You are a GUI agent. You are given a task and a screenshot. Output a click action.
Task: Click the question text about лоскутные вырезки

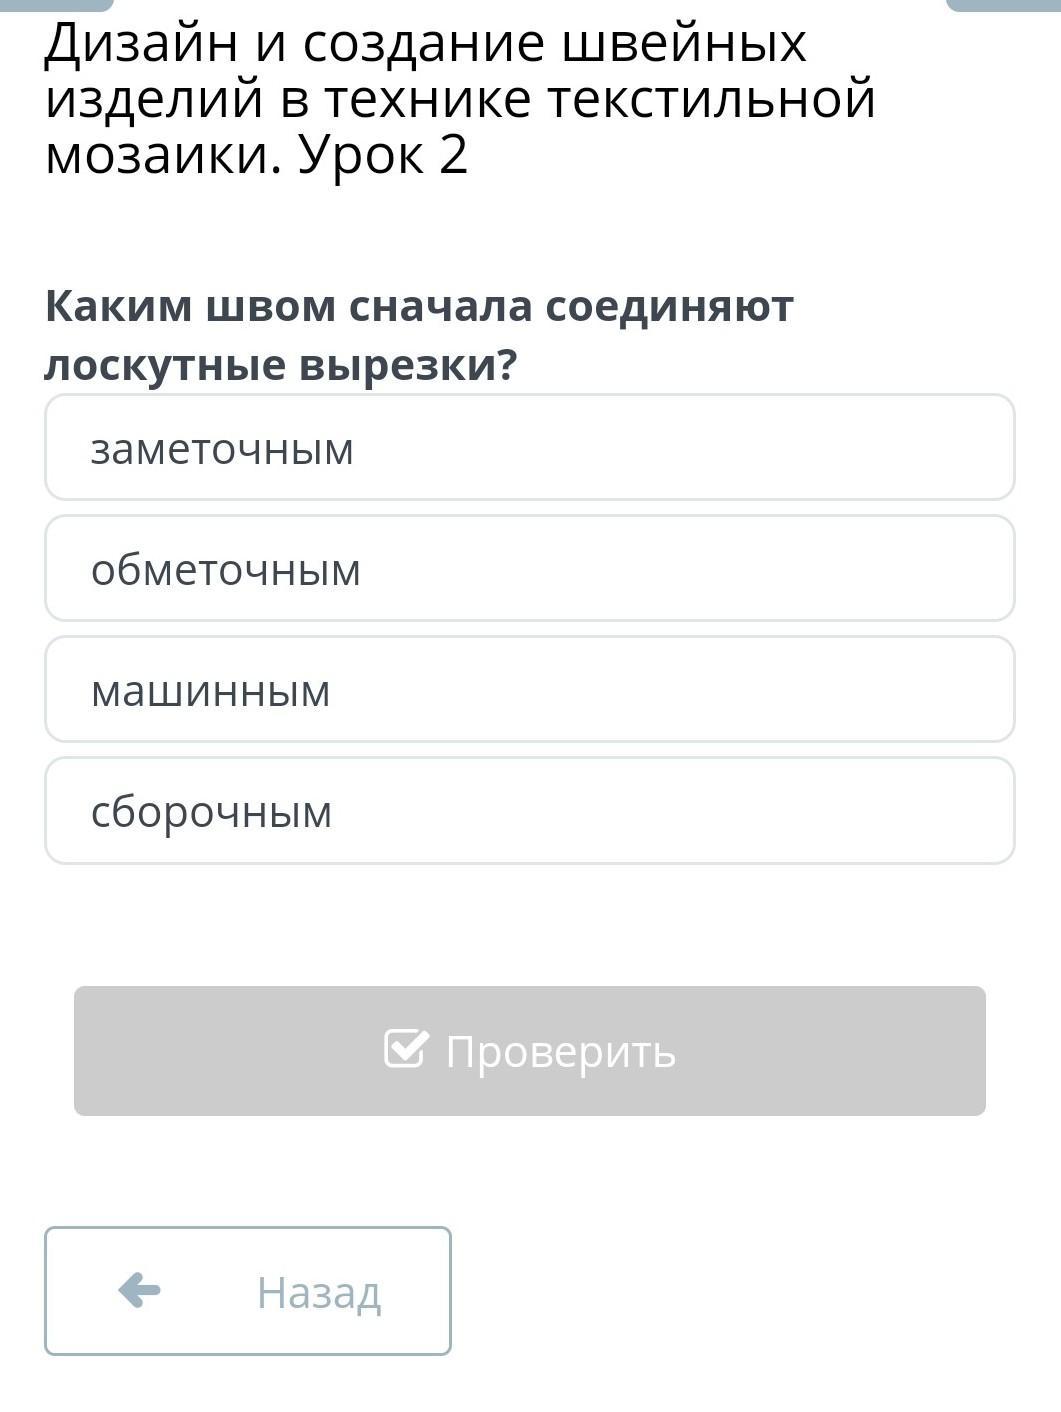click(419, 335)
